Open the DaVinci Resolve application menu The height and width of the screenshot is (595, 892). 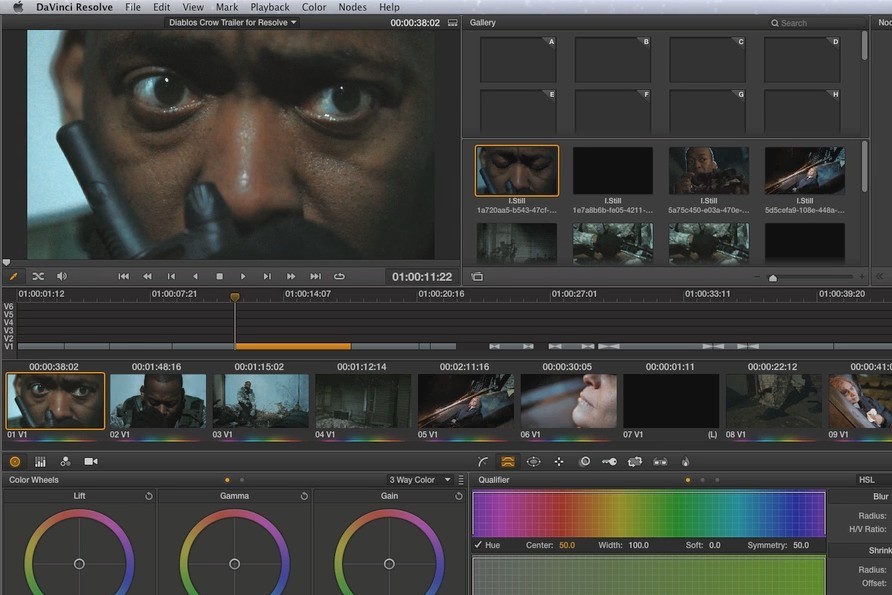click(74, 7)
